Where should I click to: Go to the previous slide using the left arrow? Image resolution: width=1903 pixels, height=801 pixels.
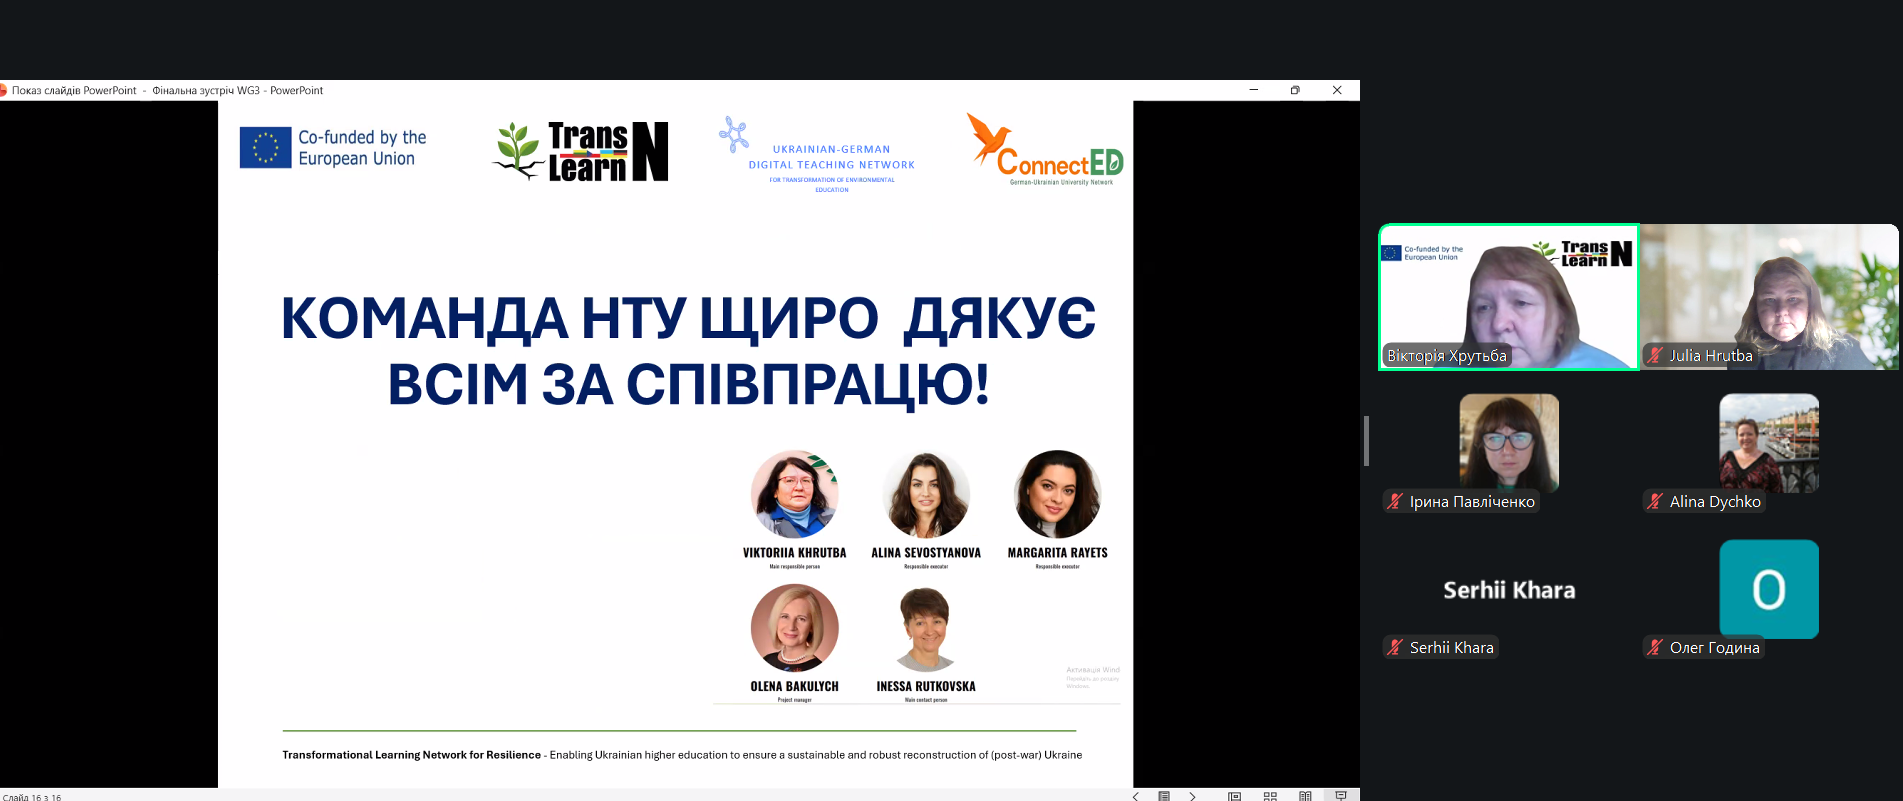(x=1135, y=796)
